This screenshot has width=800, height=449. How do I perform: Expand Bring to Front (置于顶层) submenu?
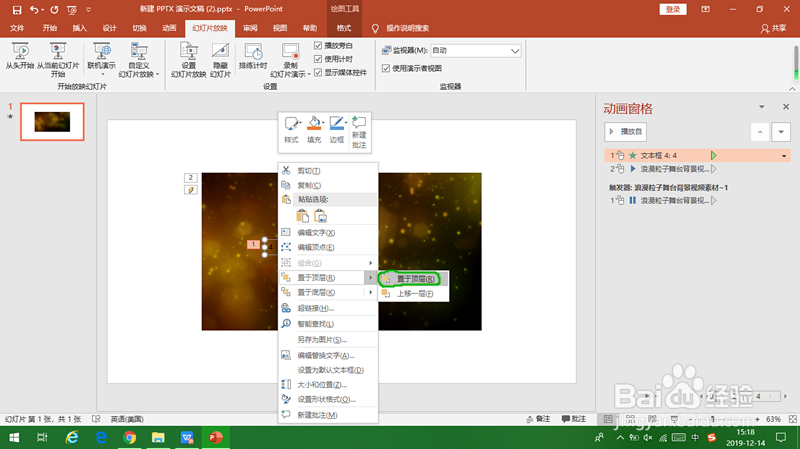pyautogui.click(x=328, y=278)
